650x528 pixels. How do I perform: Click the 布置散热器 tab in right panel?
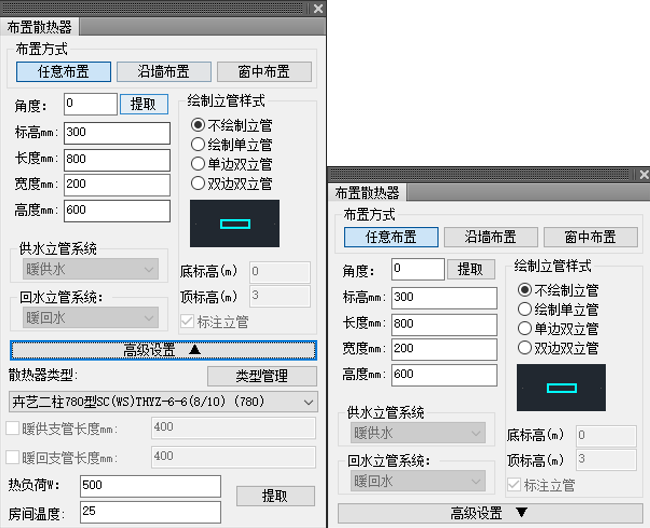pos(366,193)
